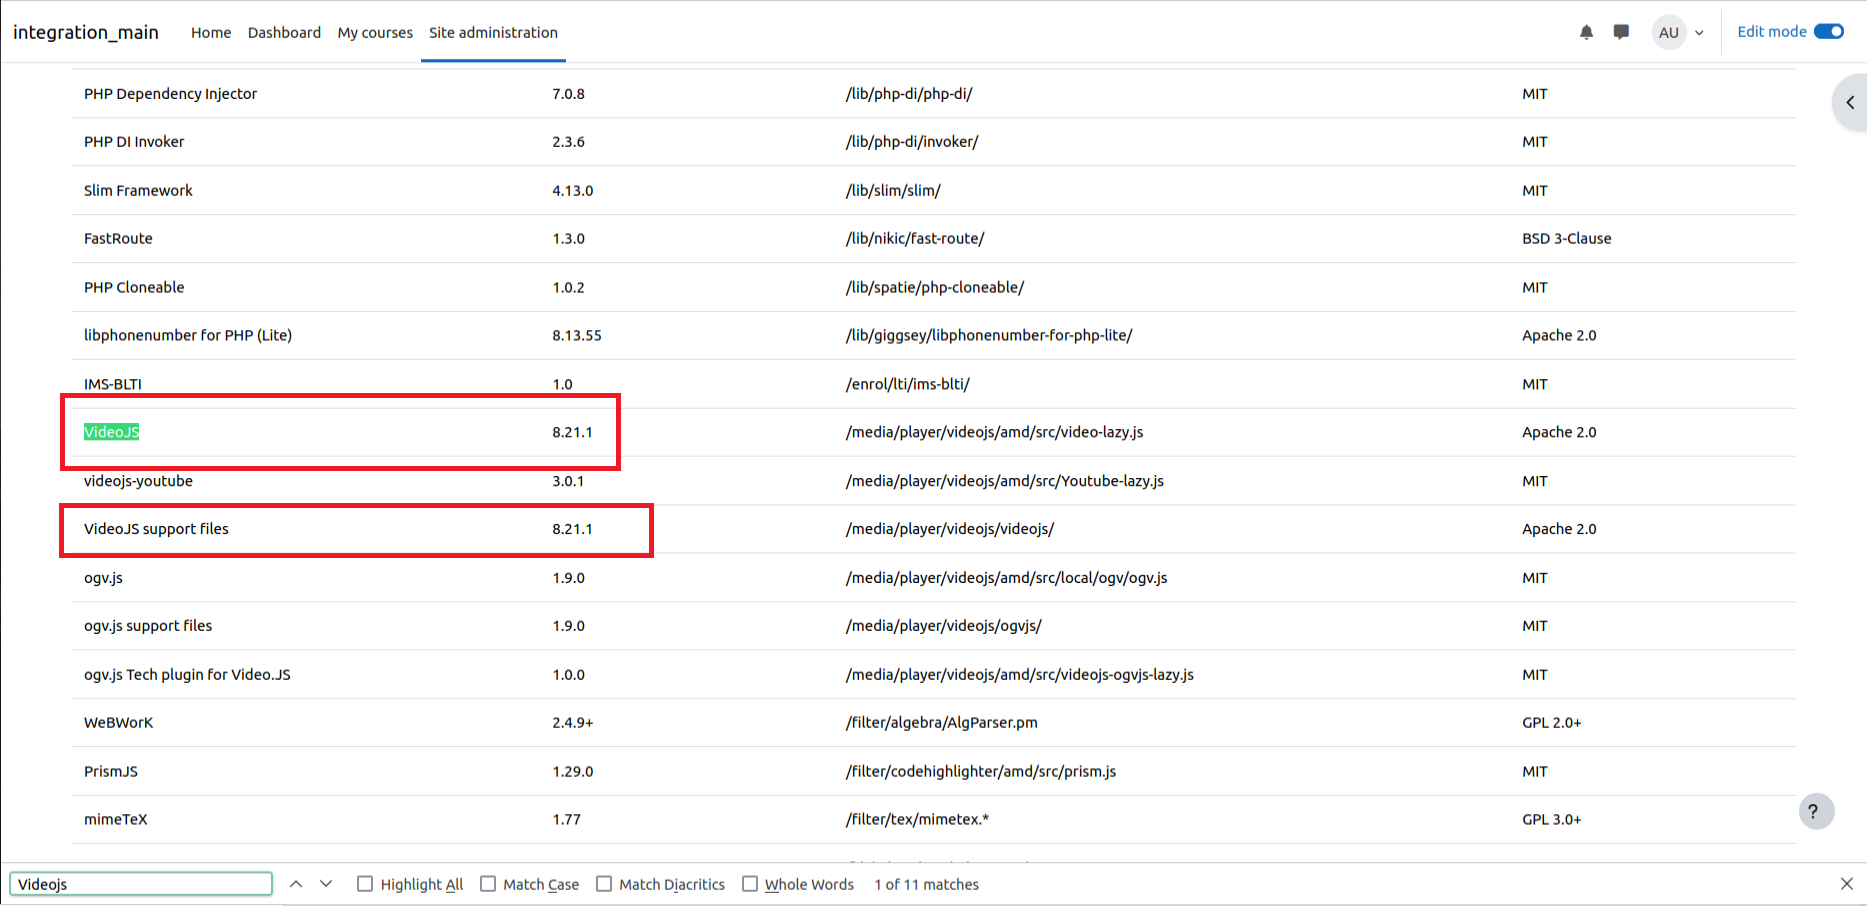This screenshot has width=1867, height=906.
Task: Click the FastRoute library name
Action: point(118,239)
